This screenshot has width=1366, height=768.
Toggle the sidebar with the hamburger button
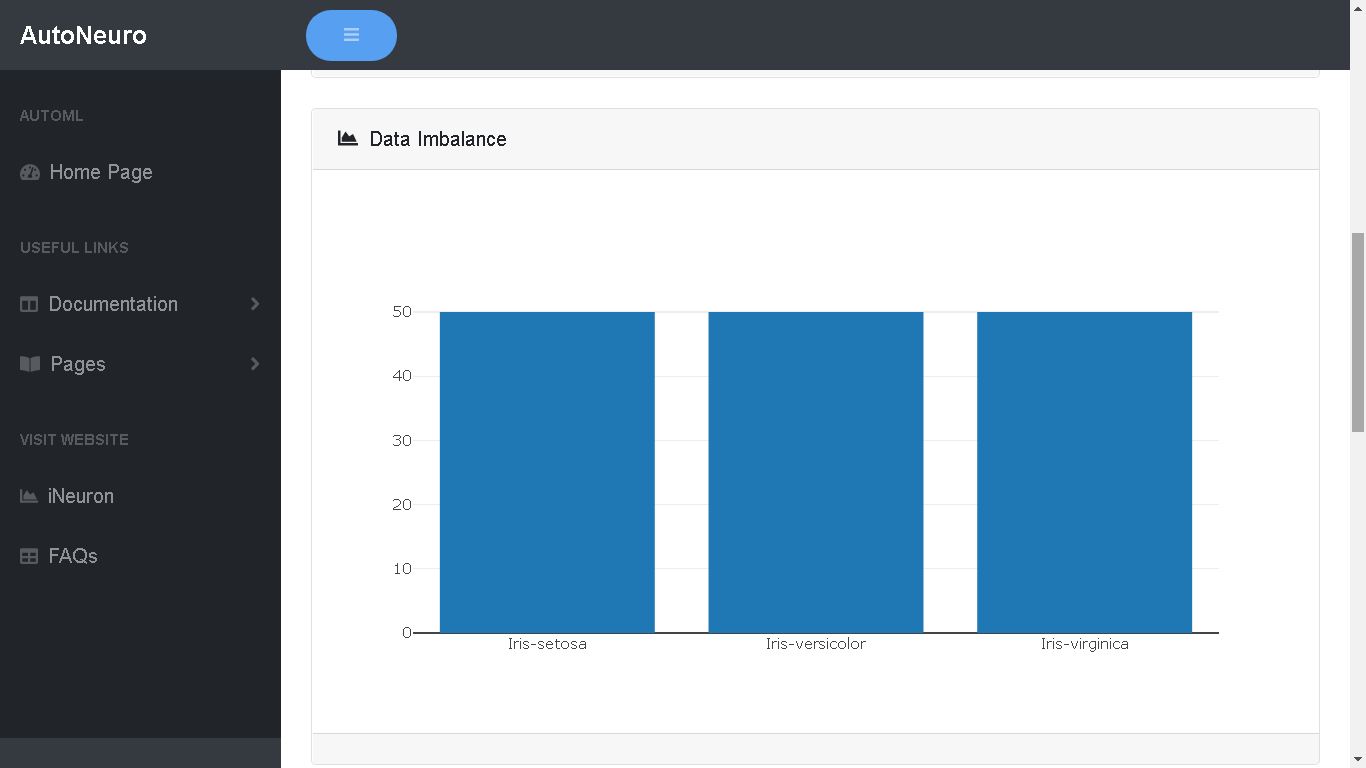(x=351, y=35)
